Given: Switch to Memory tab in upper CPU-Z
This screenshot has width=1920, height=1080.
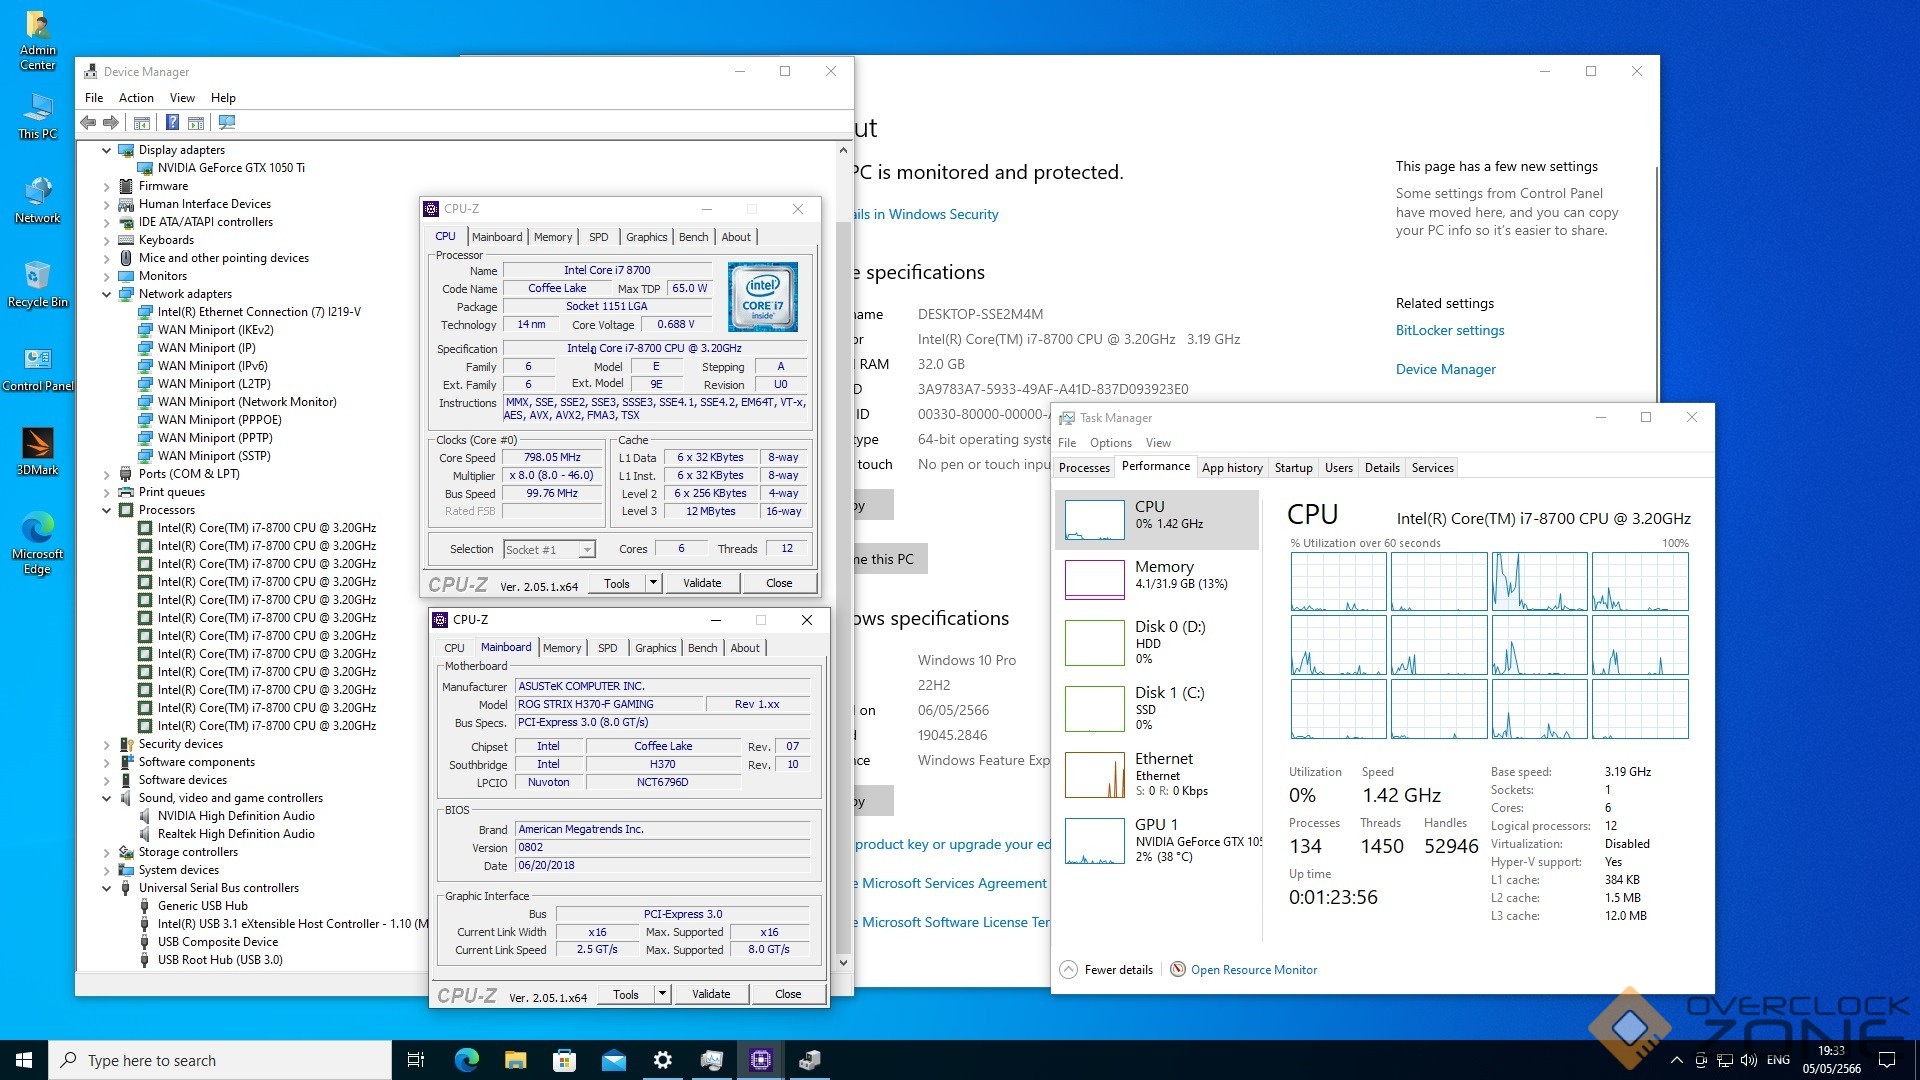Looking at the screenshot, I should (x=553, y=237).
